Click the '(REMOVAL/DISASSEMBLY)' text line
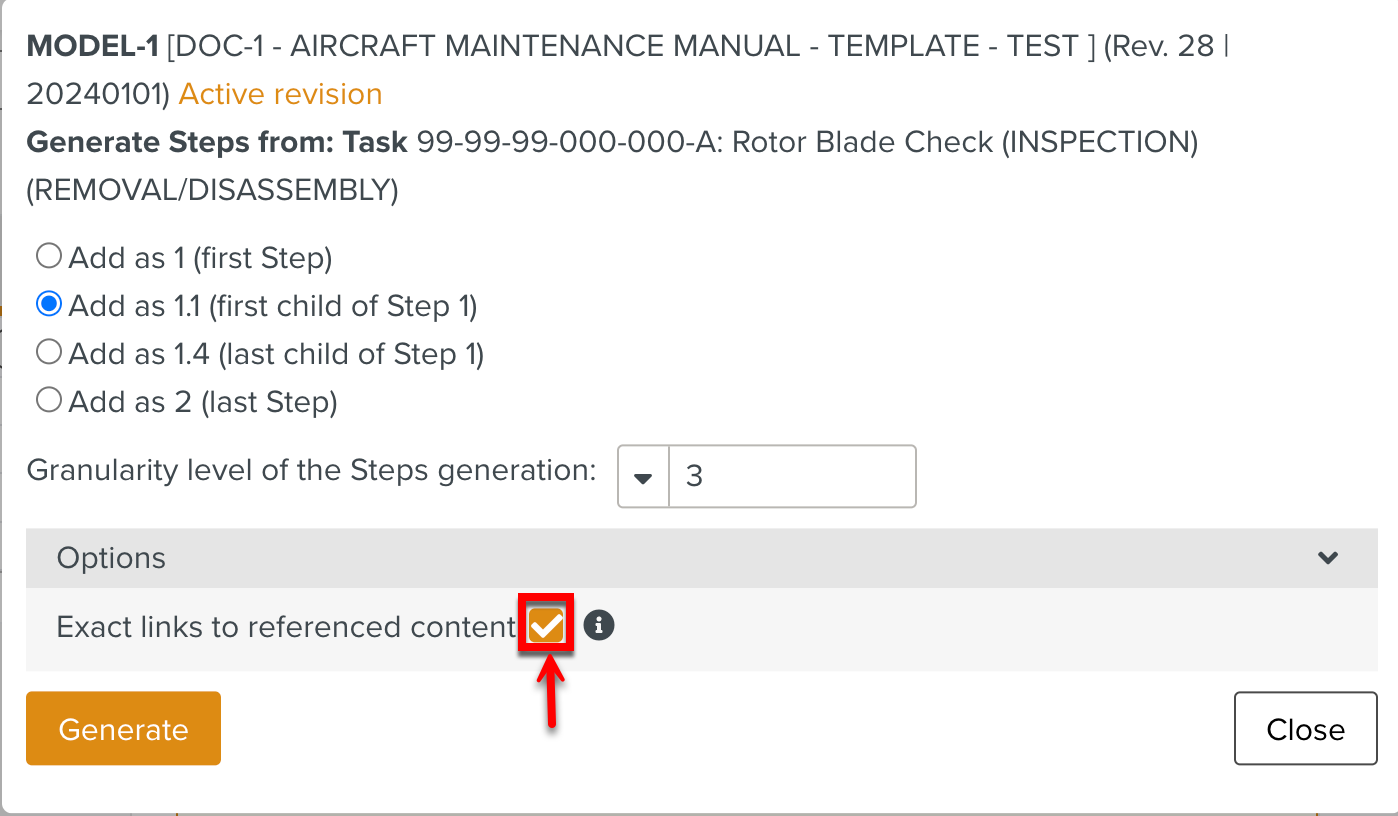 click(x=212, y=190)
